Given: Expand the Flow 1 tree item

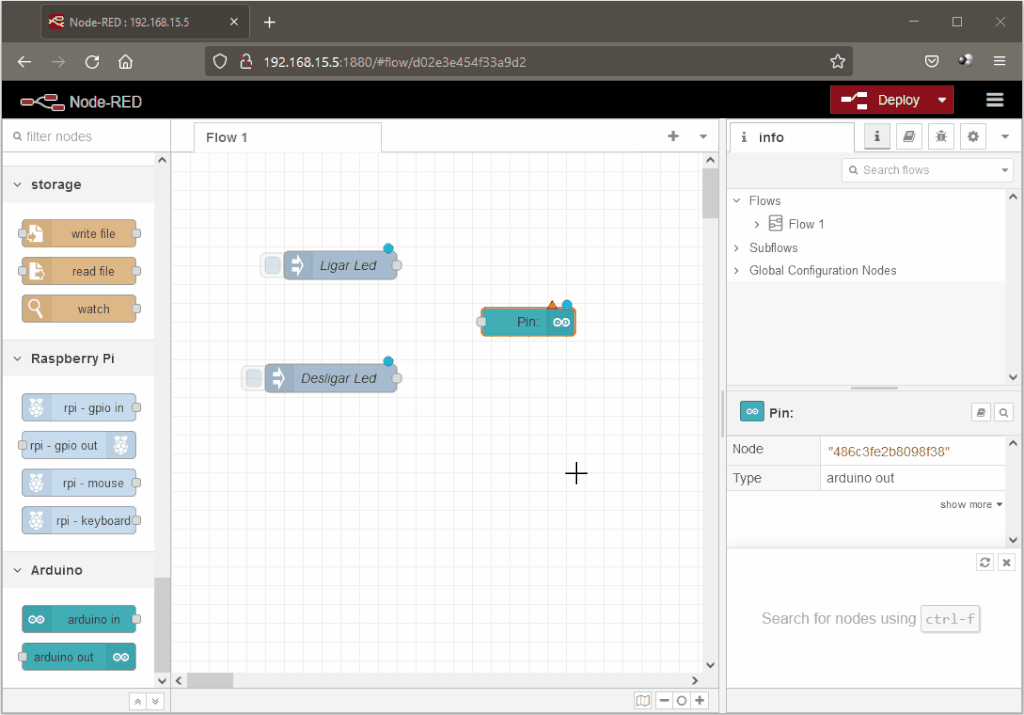Looking at the screenshot, I should click(x=756, y=224).
